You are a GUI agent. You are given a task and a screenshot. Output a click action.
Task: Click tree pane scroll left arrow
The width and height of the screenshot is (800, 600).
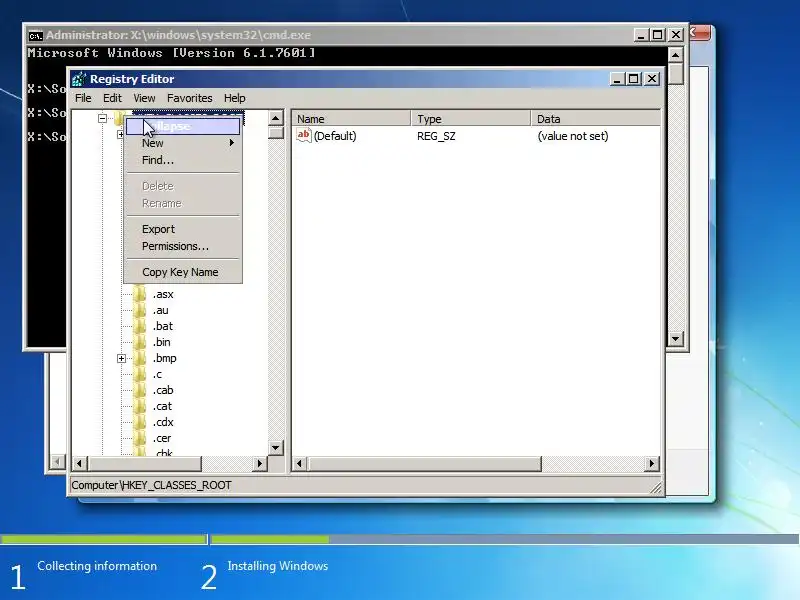pos(79,463)
